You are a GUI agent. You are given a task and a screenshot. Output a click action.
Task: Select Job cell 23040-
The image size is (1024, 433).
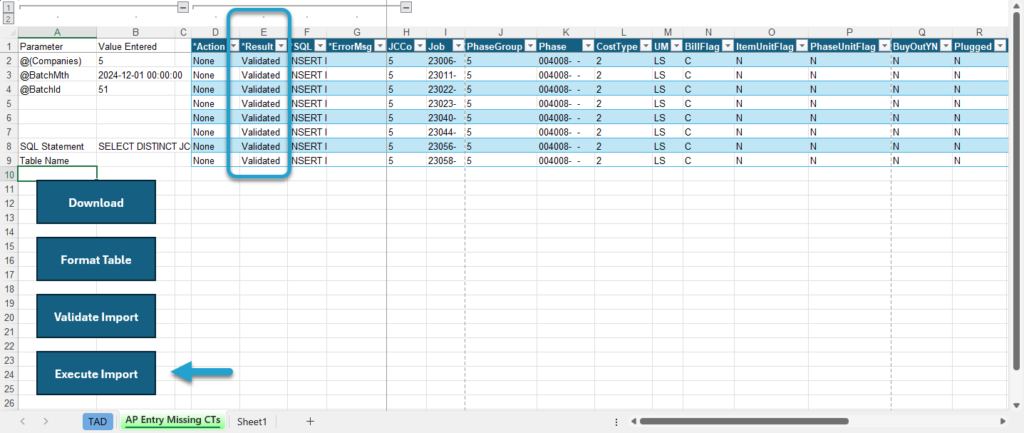click(445, 118)
